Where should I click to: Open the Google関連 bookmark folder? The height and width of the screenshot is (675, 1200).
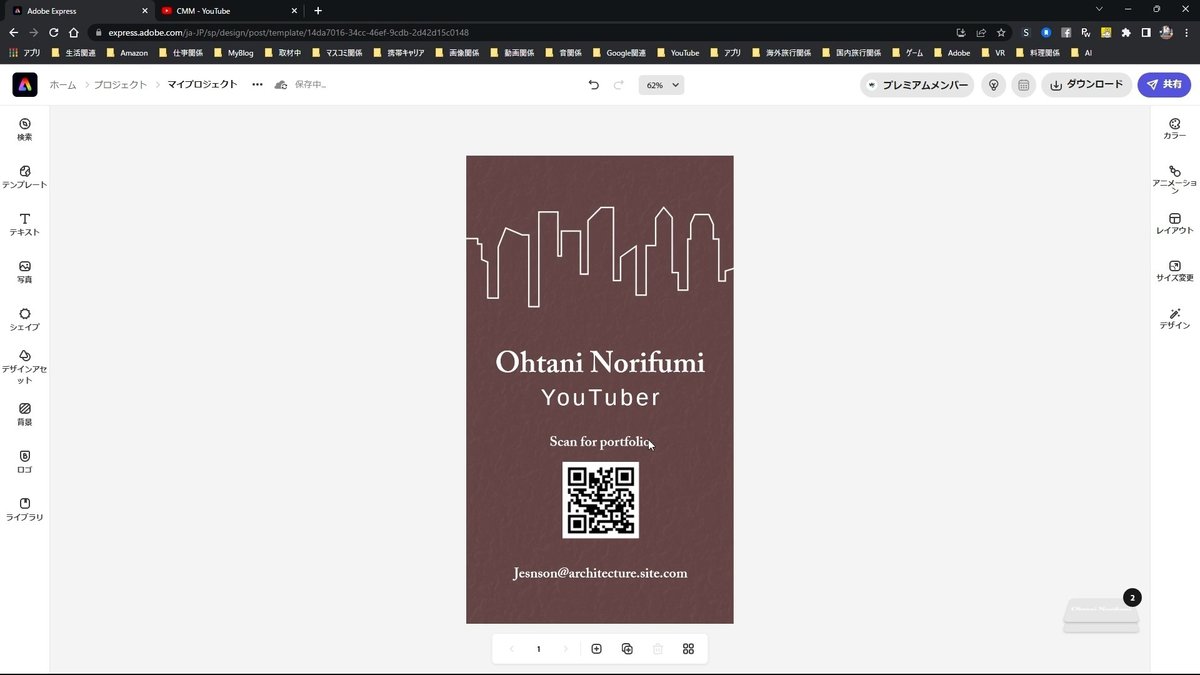(x=618, y=52)
